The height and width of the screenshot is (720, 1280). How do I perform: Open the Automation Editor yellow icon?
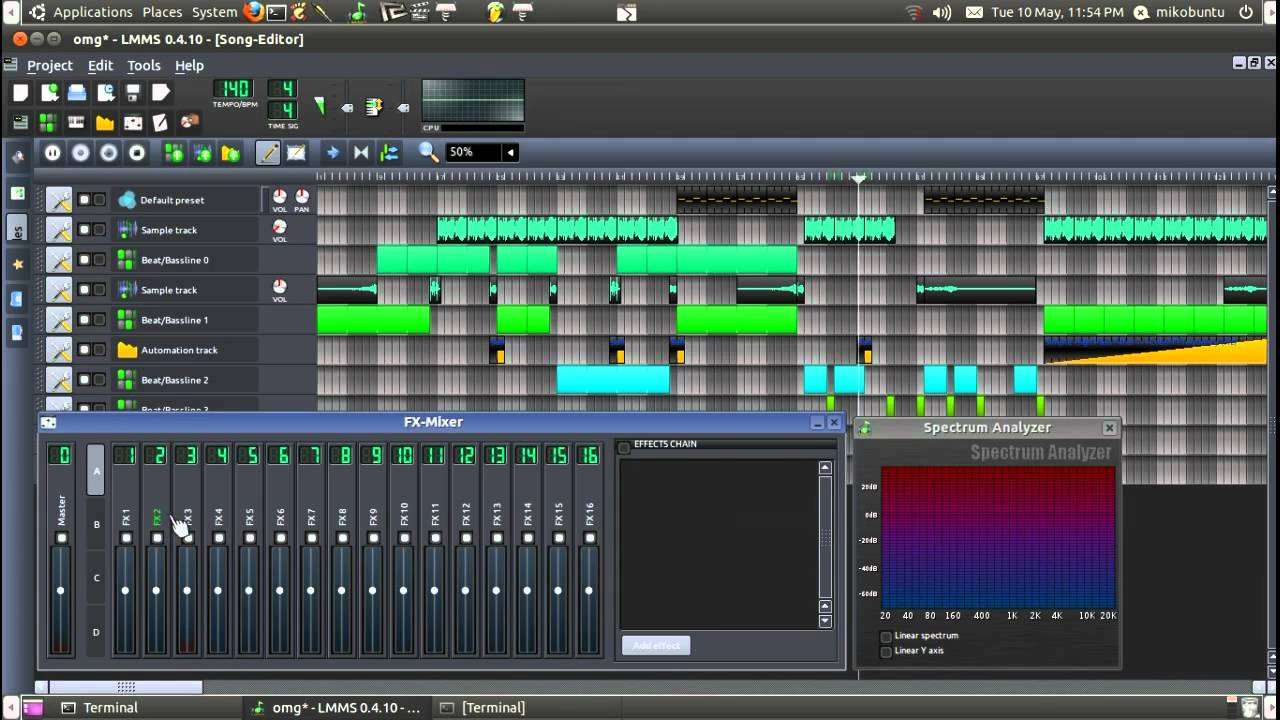104,122
